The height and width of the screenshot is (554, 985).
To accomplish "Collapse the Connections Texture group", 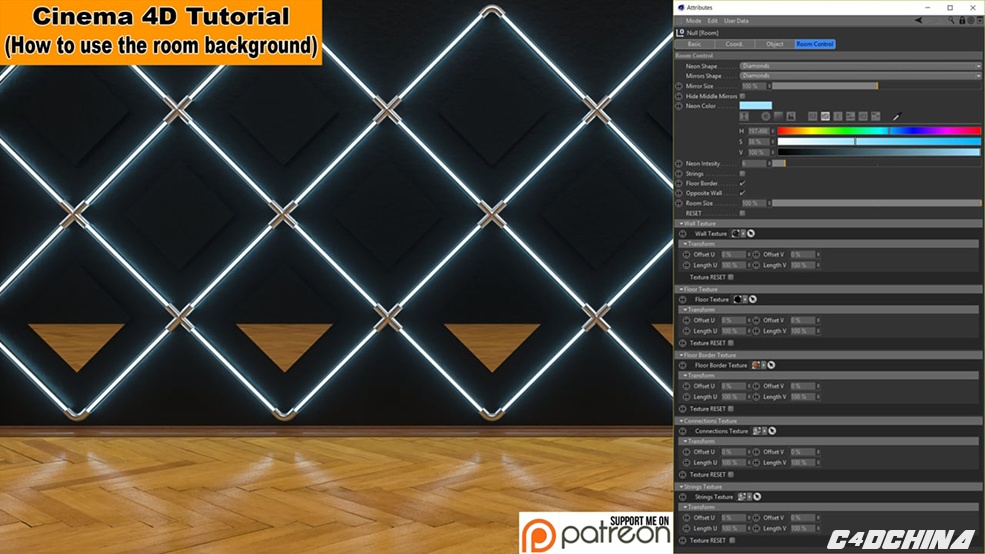I will click(x=681, y=421).
